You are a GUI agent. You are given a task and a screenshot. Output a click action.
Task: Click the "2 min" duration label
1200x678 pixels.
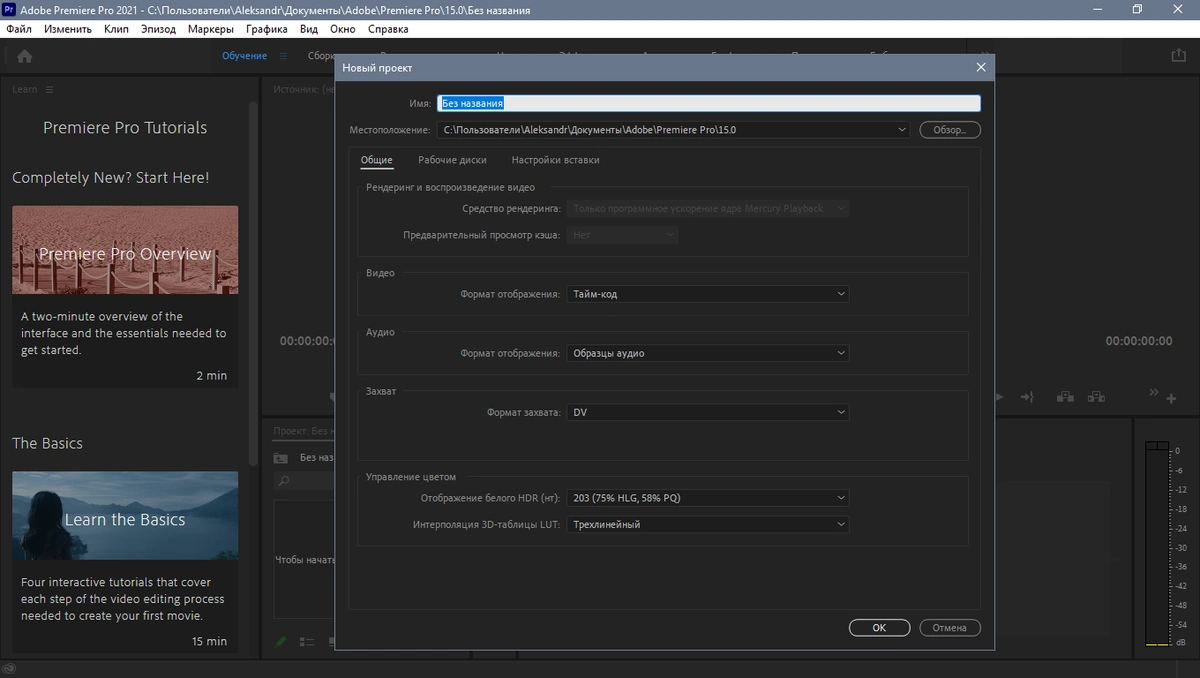(x=212, y=376)
